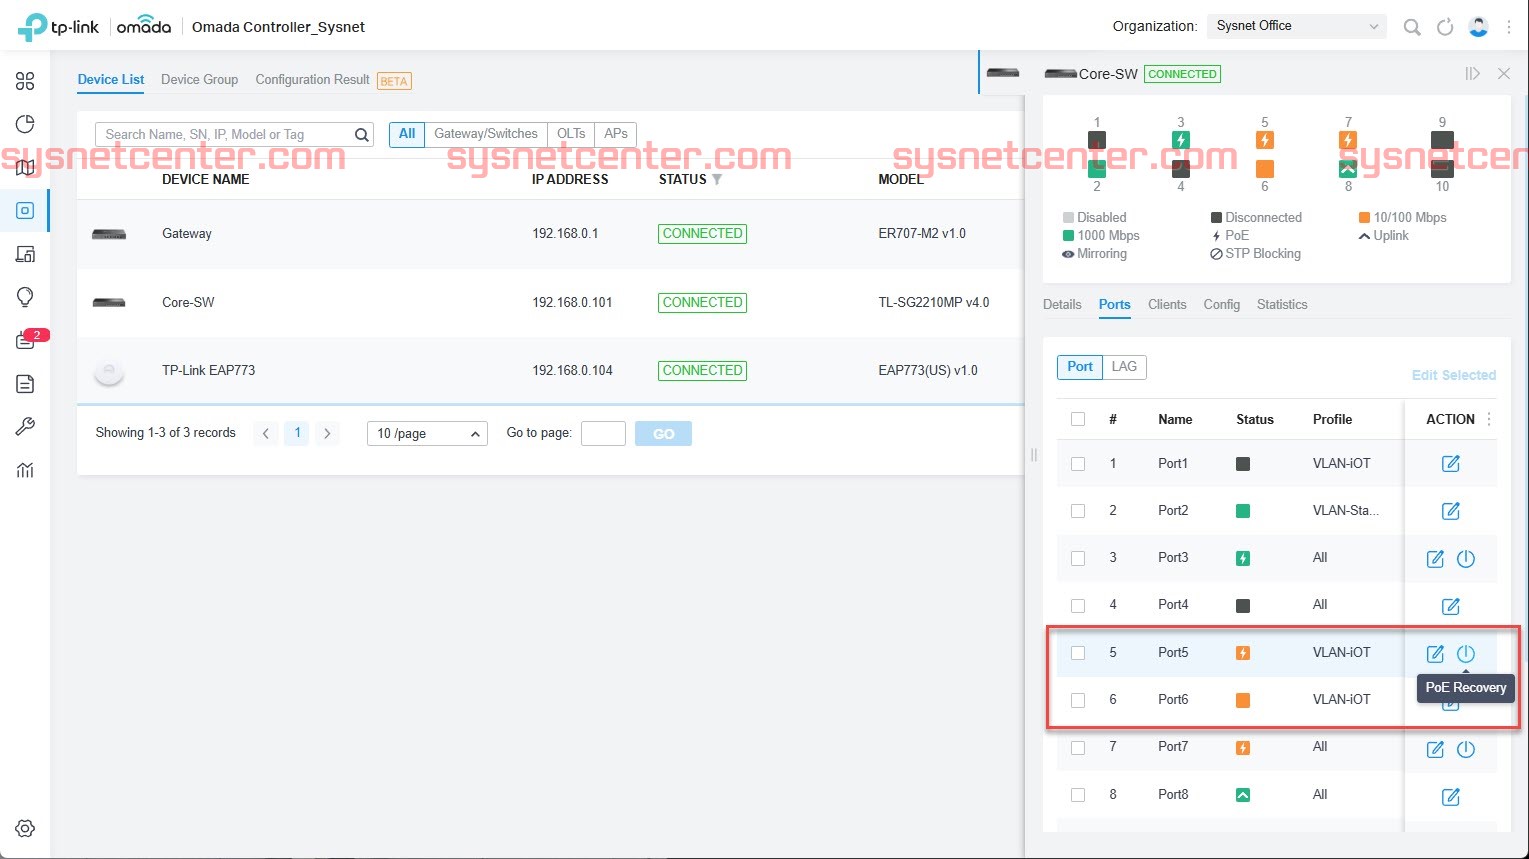Image resolution: width=1529 pixels, height=859 pixels.
Task: Select port 6 in the switch diagram
Action: tap(1265, 169)
